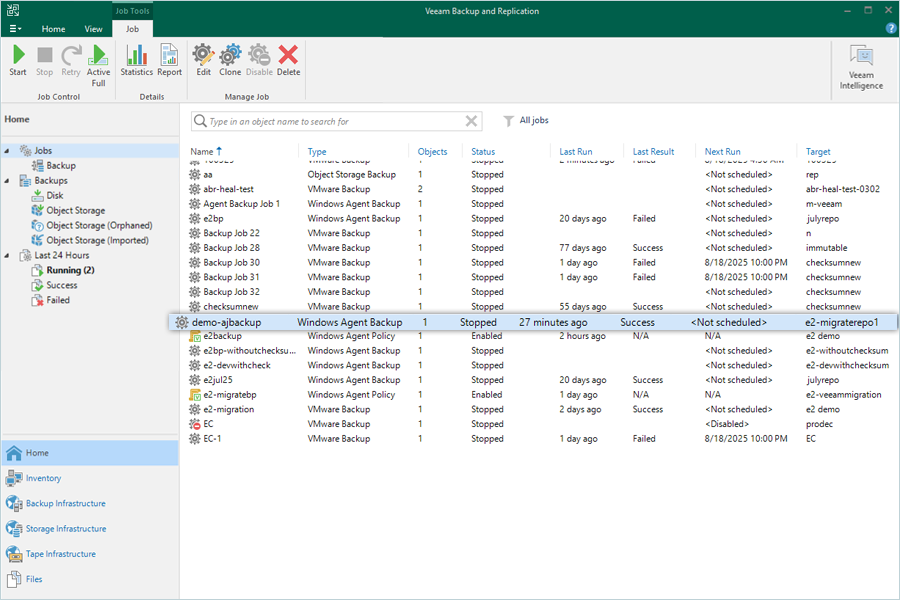
Task: Sort by the Last Run column
Action: pyautogui.click(x=576, y=152)
